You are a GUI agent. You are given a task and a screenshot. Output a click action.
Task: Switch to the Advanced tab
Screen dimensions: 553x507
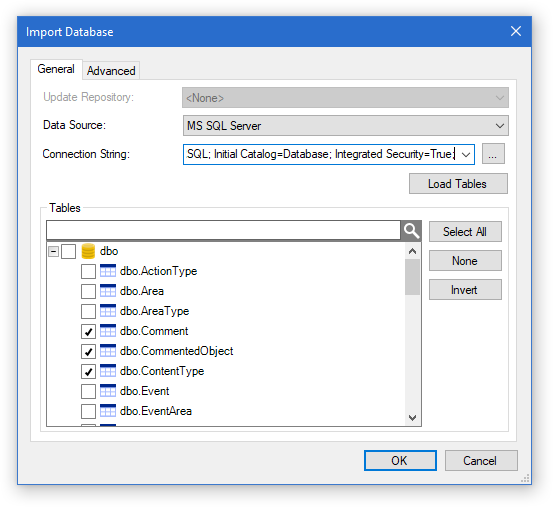[x=111, y=71]
